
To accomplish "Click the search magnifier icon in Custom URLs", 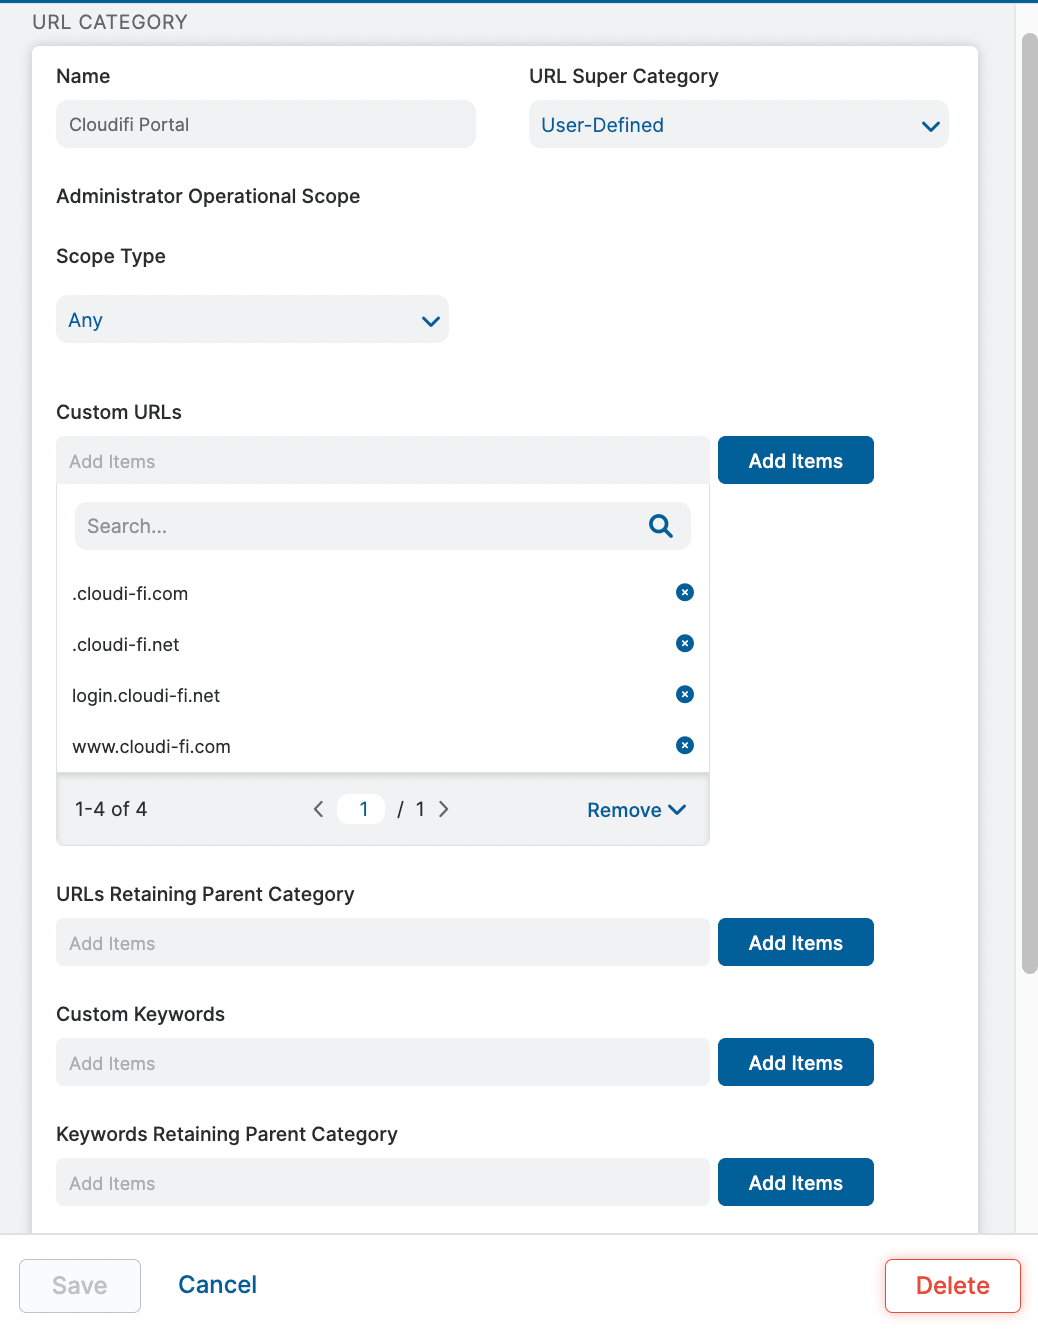I will click(661, 526).
